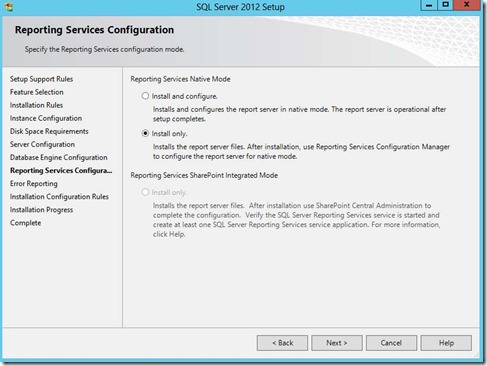This screenshot has height=366, width=487.
Task: Maximize the SQL Server 2012 Setup window
Action: pos(445,5)
